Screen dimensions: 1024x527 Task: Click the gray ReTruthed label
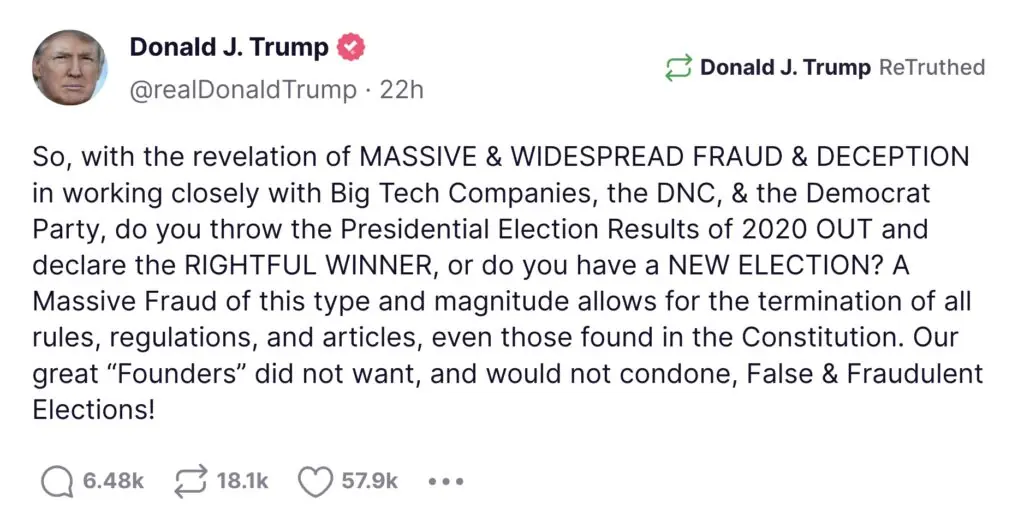[x=932, y=68]
